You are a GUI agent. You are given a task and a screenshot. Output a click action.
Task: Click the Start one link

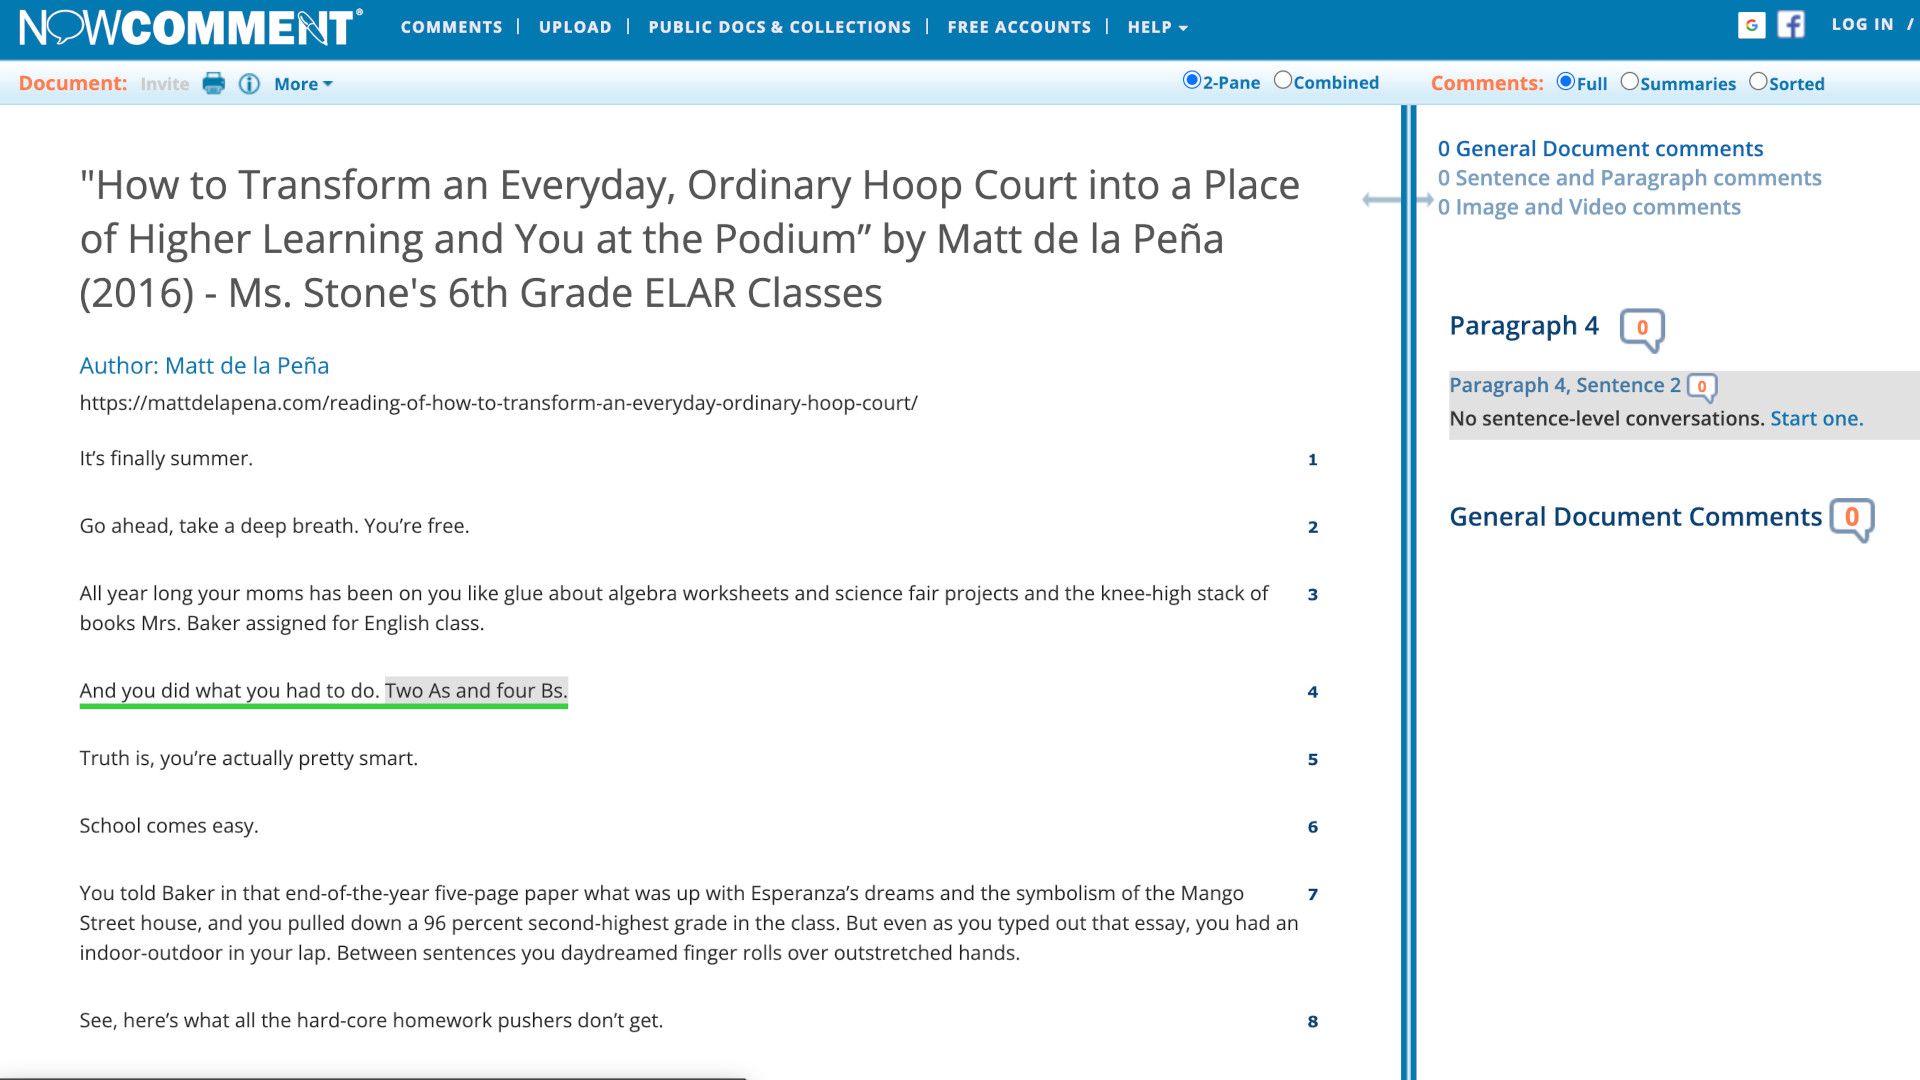[1816, 418]
